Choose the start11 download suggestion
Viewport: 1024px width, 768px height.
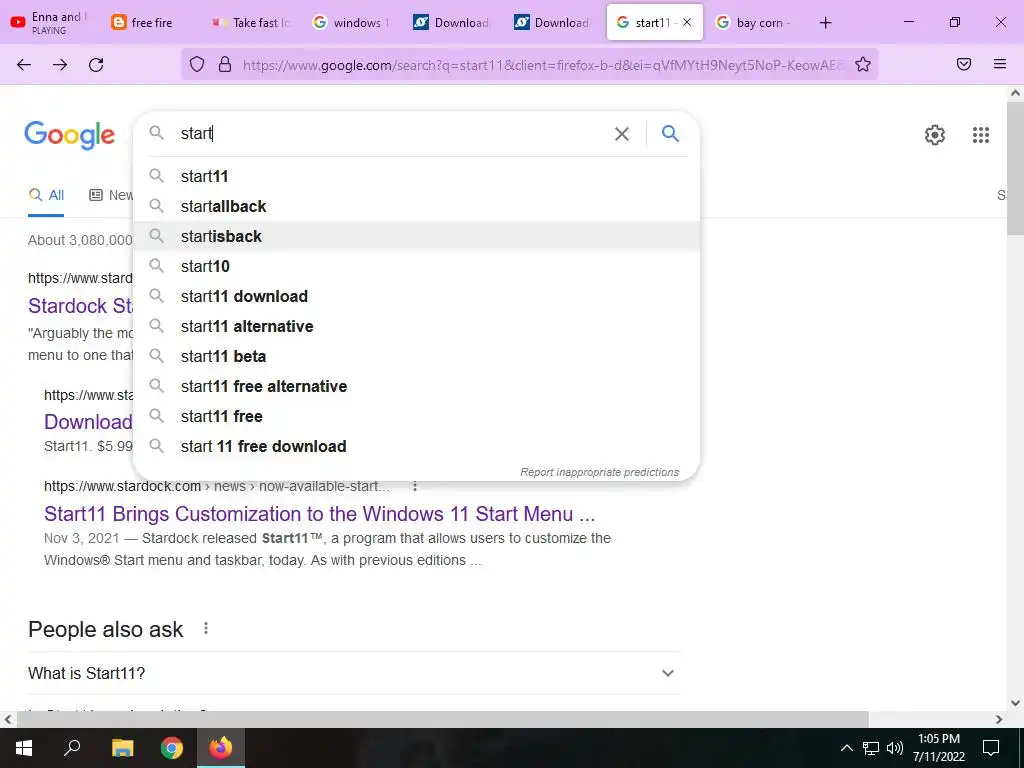tap(416, 296)
